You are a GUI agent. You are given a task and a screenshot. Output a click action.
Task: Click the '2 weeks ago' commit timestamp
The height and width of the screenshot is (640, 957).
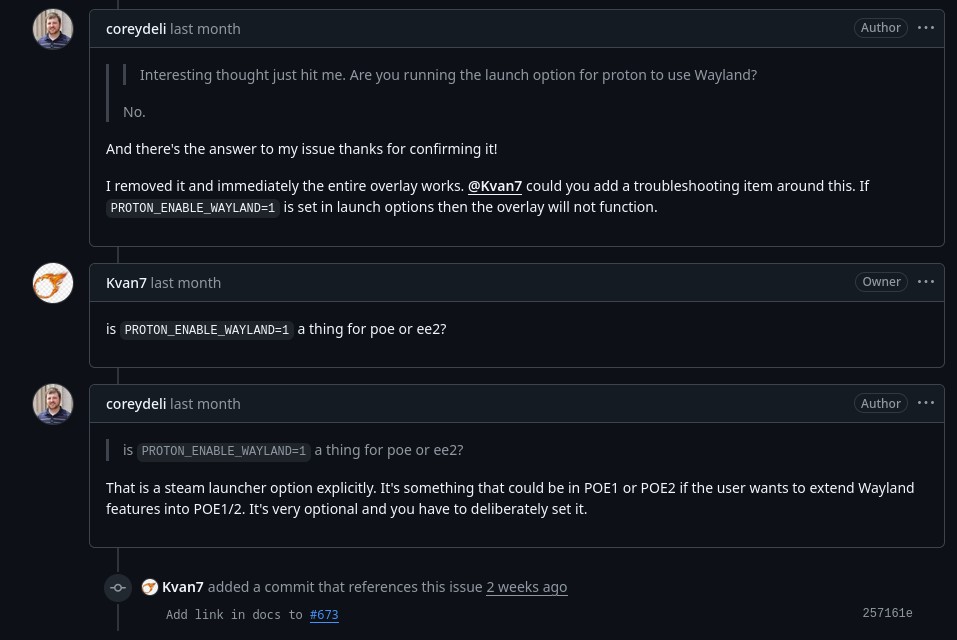coord(526,587)
